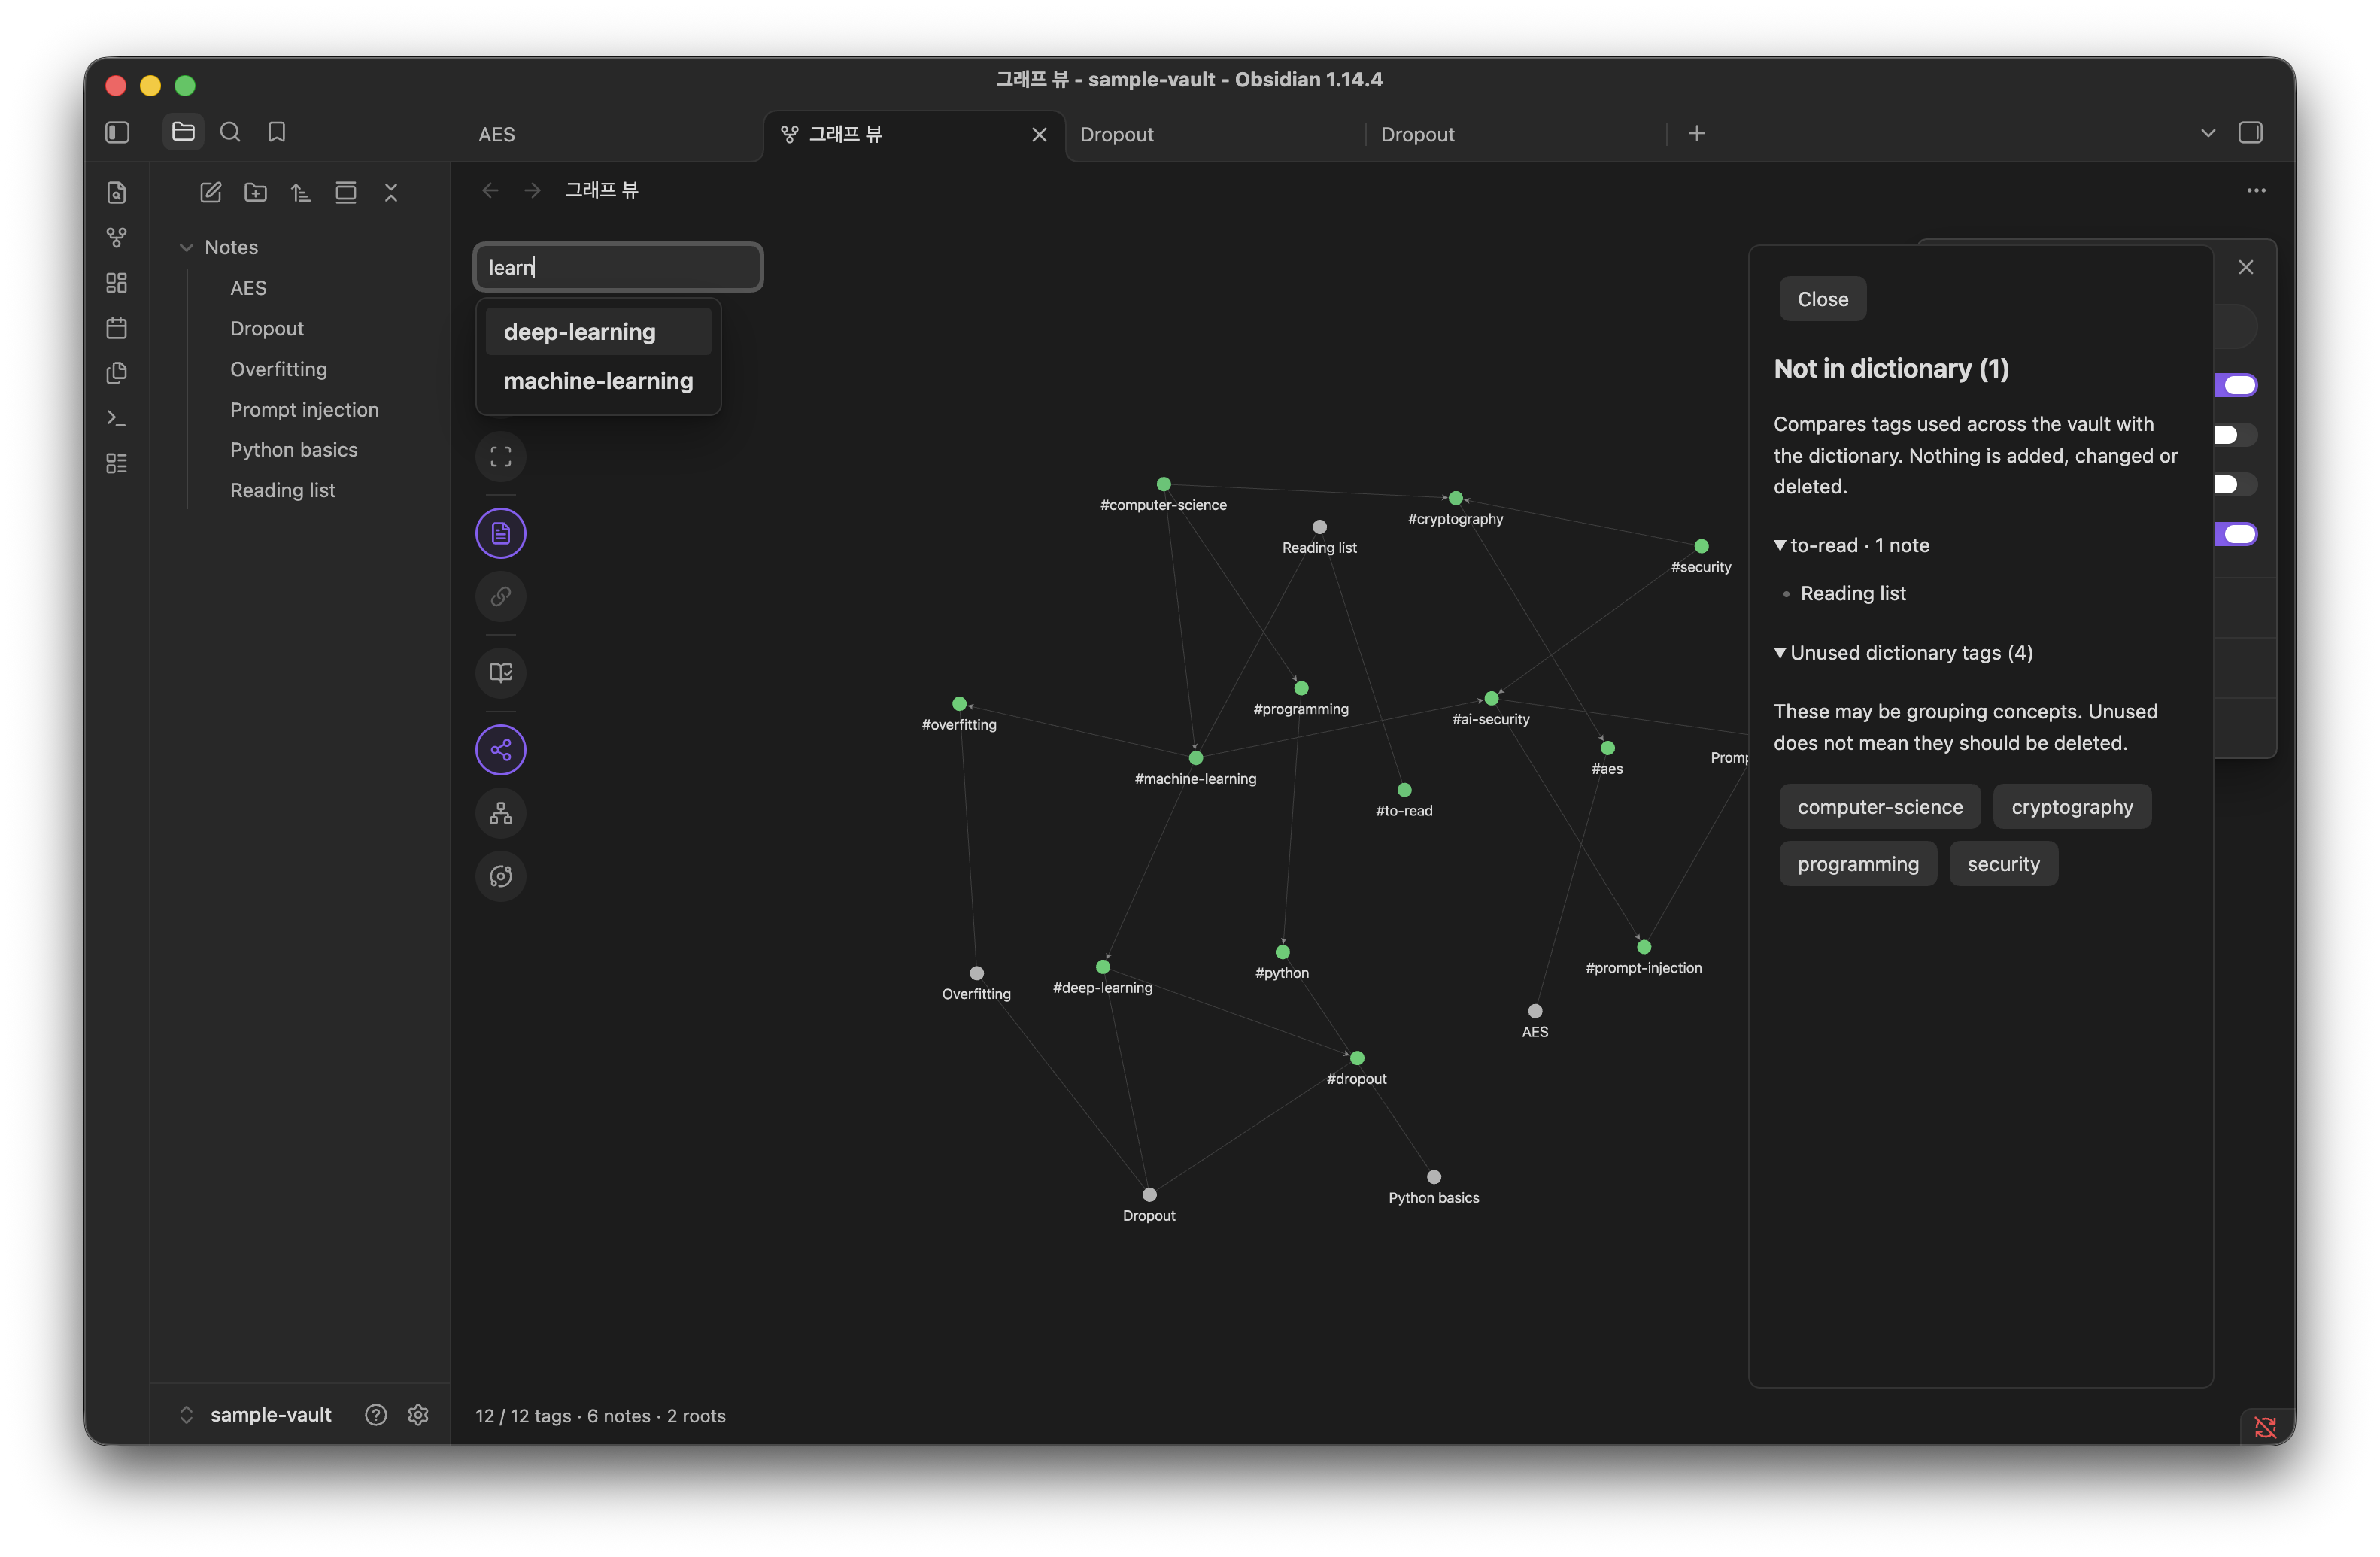Open the file explorer folder tab icon

point(183,132)
